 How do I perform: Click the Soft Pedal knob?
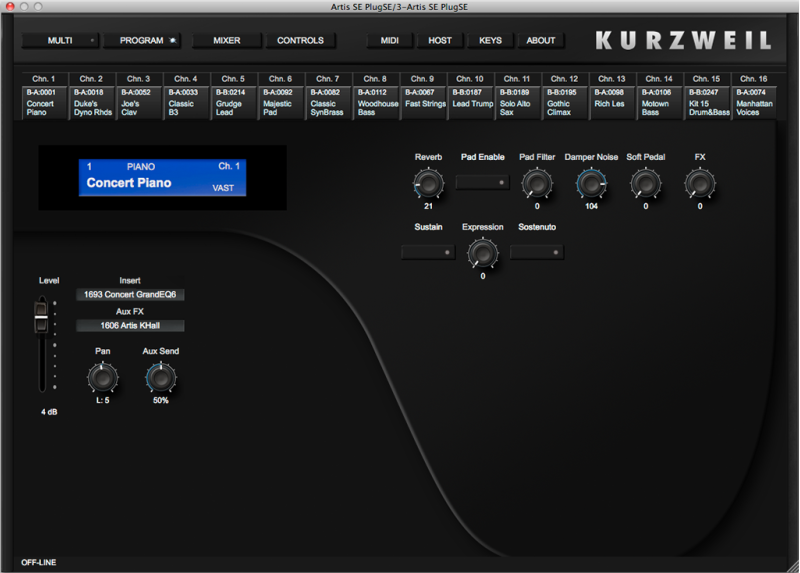point(645,183)
